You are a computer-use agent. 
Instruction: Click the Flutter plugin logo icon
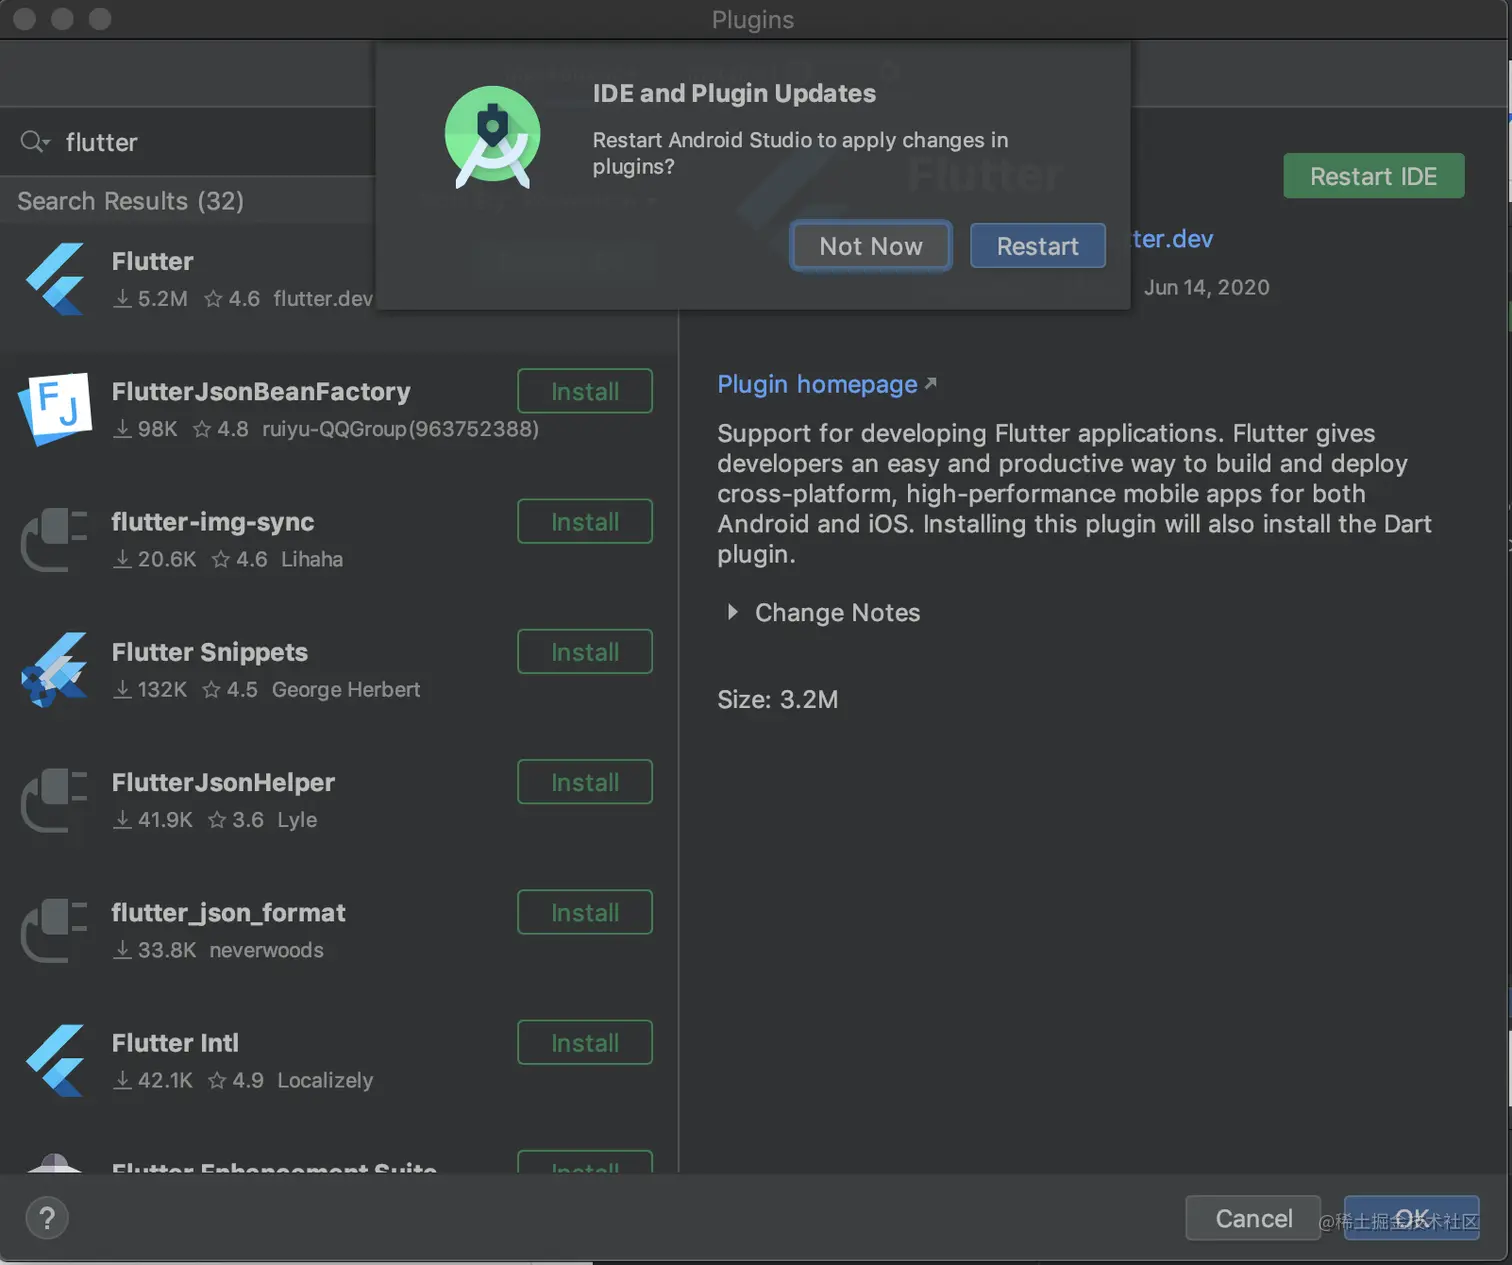click(55, 279)
